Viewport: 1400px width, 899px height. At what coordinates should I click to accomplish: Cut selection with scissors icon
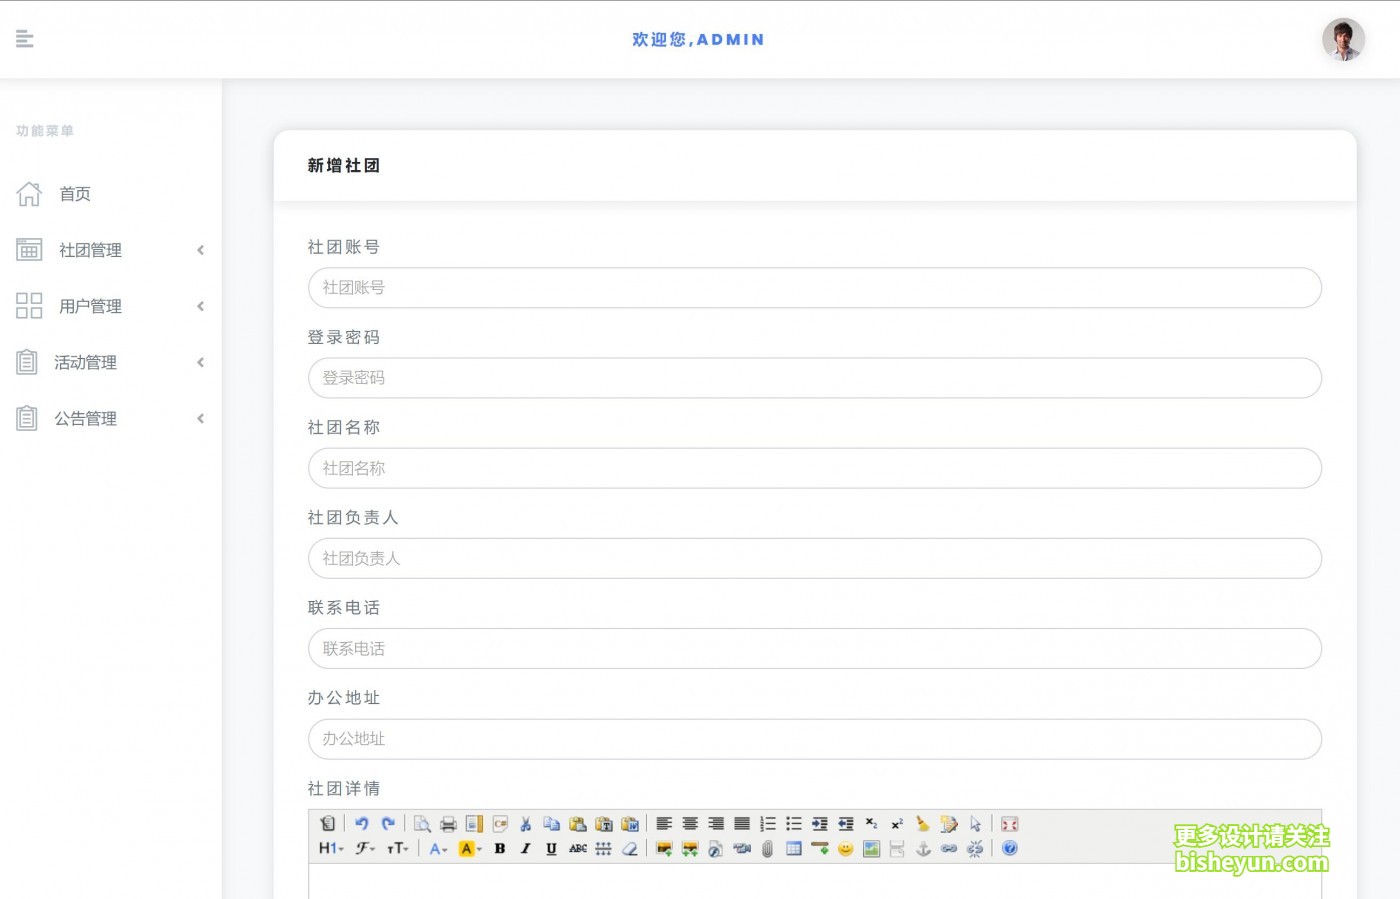tap(526, 824)
